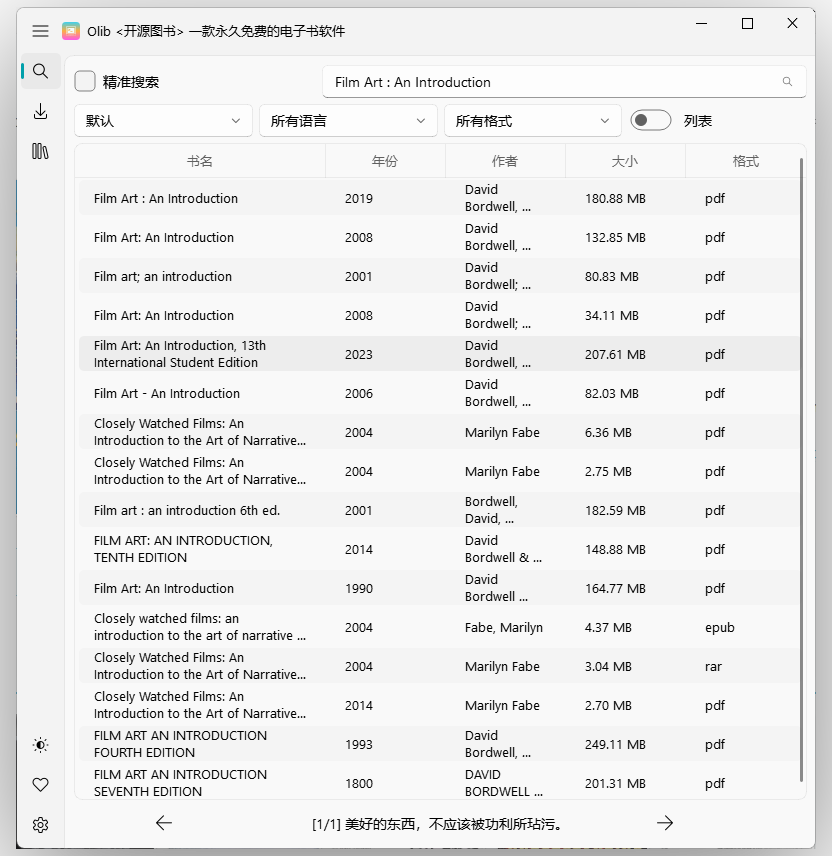Select the rar format Closely Watched Films row
Screen dimensions: 832x856
coord(439,667)
